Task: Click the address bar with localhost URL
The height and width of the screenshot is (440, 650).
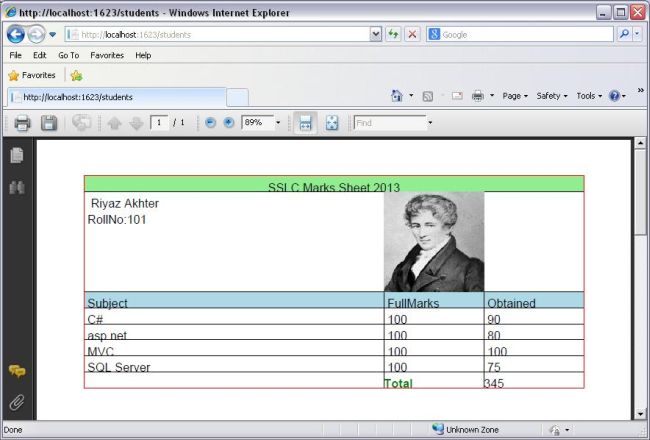Action: pos(218,34)
